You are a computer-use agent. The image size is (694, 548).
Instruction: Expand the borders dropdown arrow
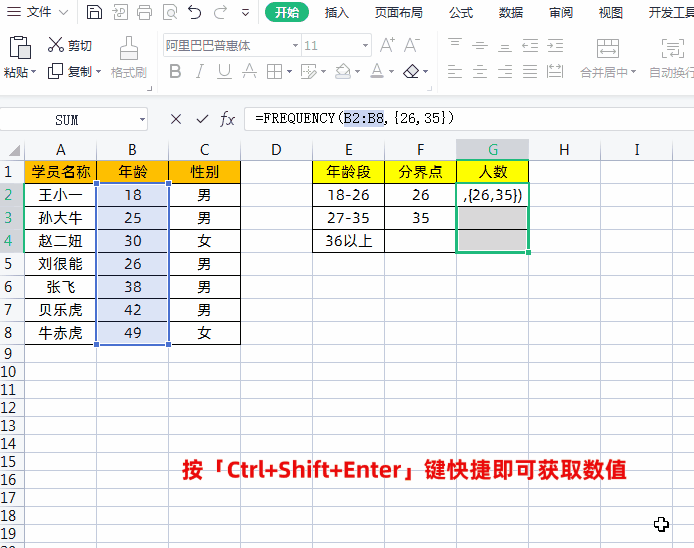289,71
